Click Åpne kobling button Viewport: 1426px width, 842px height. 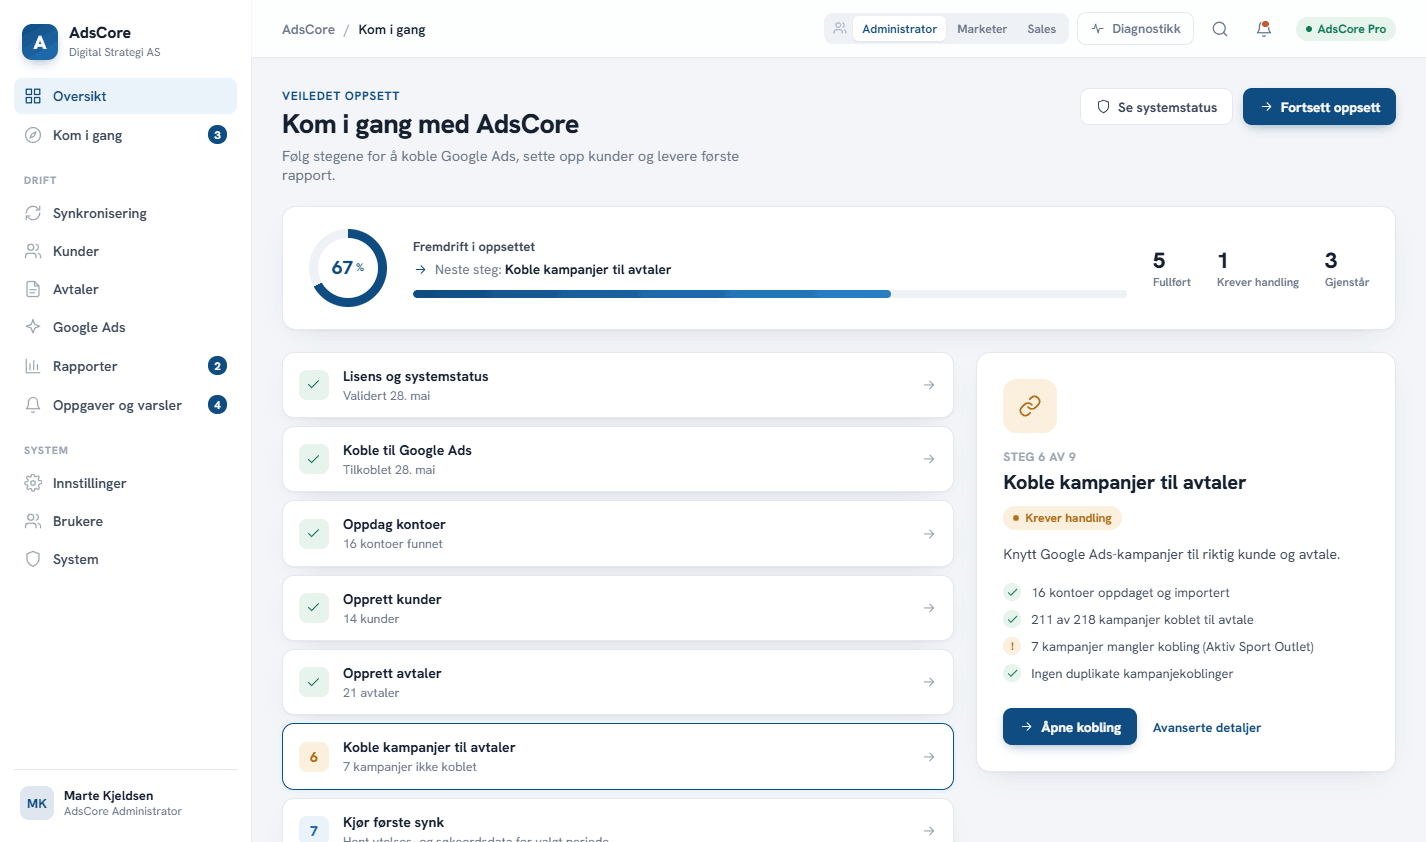click(1070, 727)
